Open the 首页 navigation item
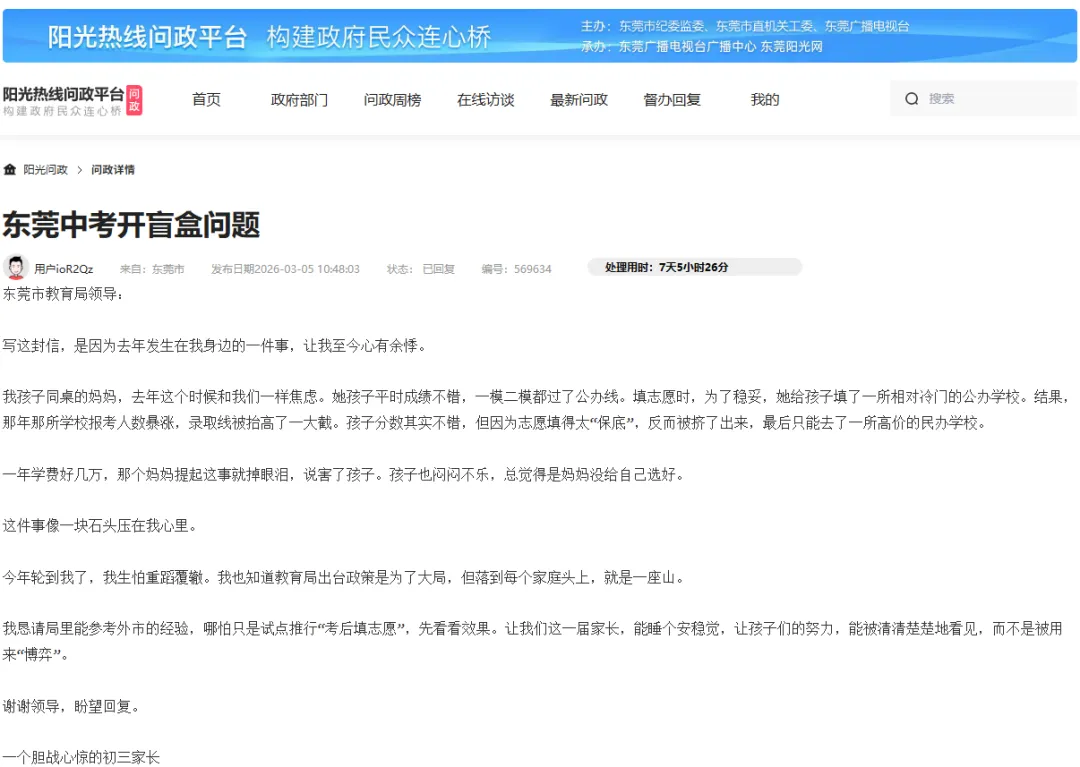Screen dimensions: 1080x767 point(206,99)
